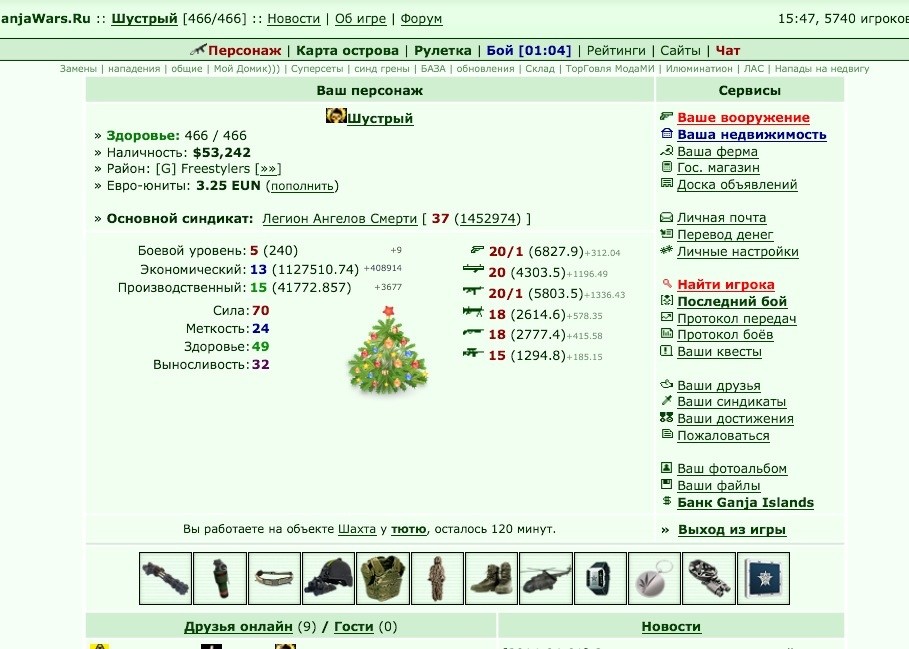
Task: Open Доска объявлений
Action: pos(737,185)
